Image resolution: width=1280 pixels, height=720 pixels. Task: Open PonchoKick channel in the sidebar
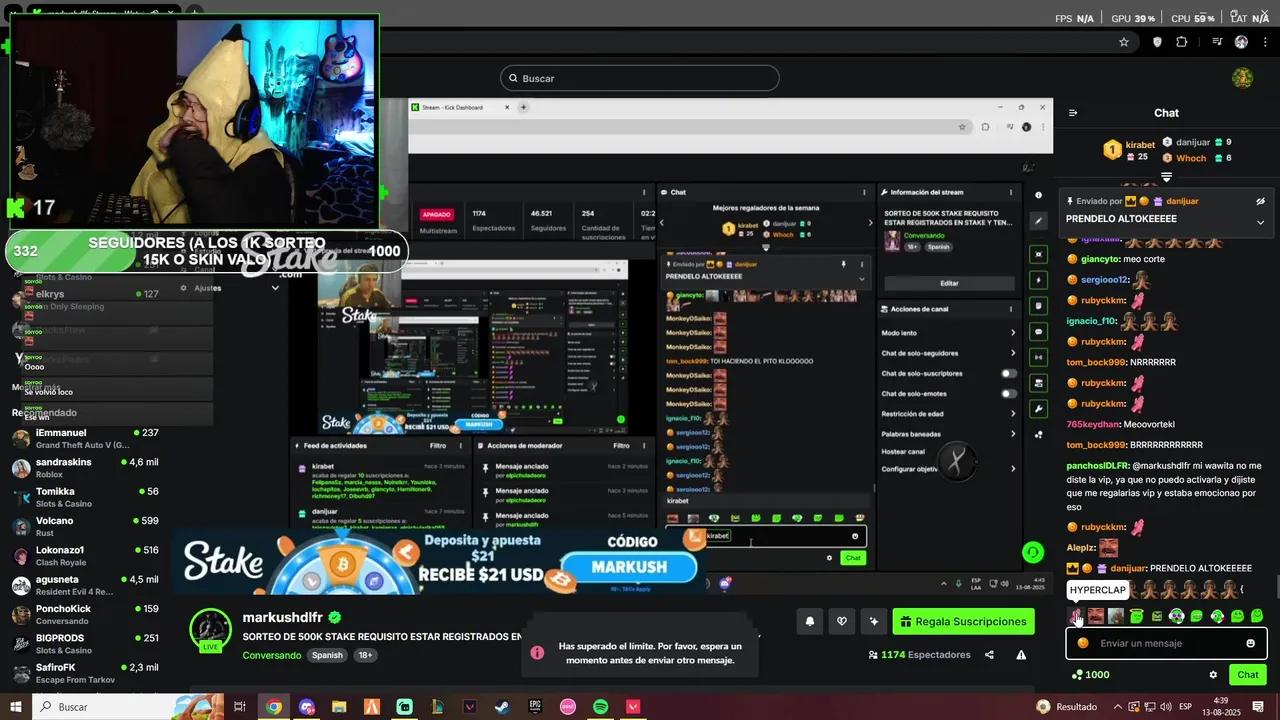(85, 614)
